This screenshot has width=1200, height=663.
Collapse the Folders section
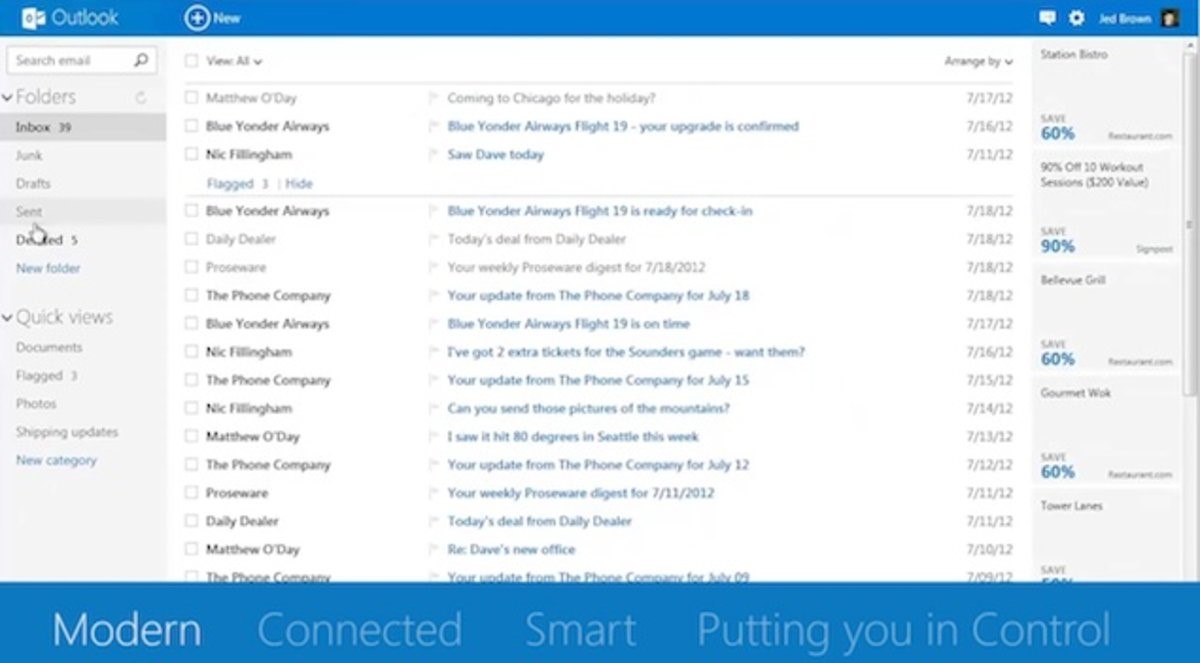tap(7, 97)
